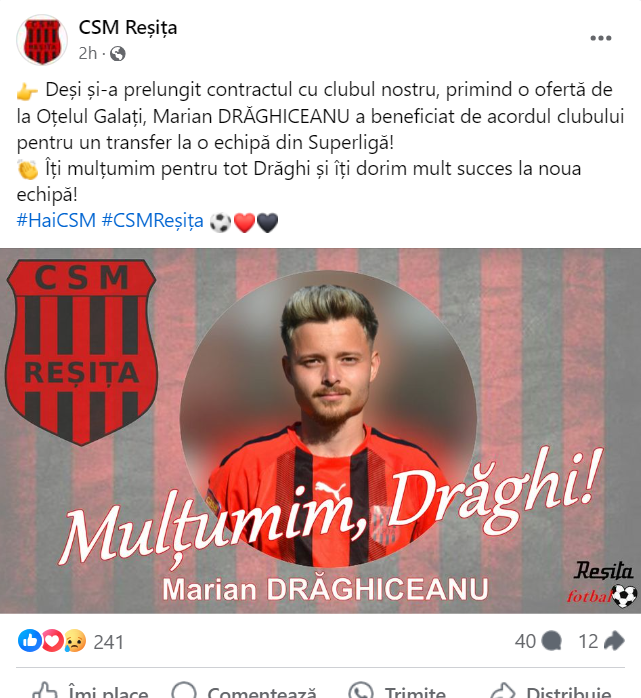
Task: Click the #HaiCSM hashtag
Action: 56,221
